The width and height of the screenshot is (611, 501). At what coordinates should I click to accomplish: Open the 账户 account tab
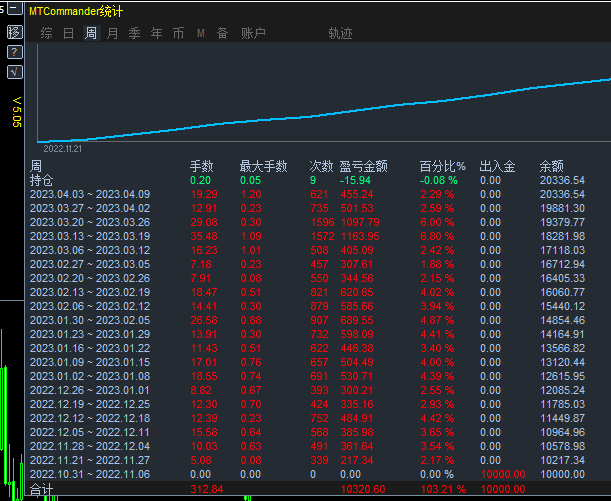253,33
